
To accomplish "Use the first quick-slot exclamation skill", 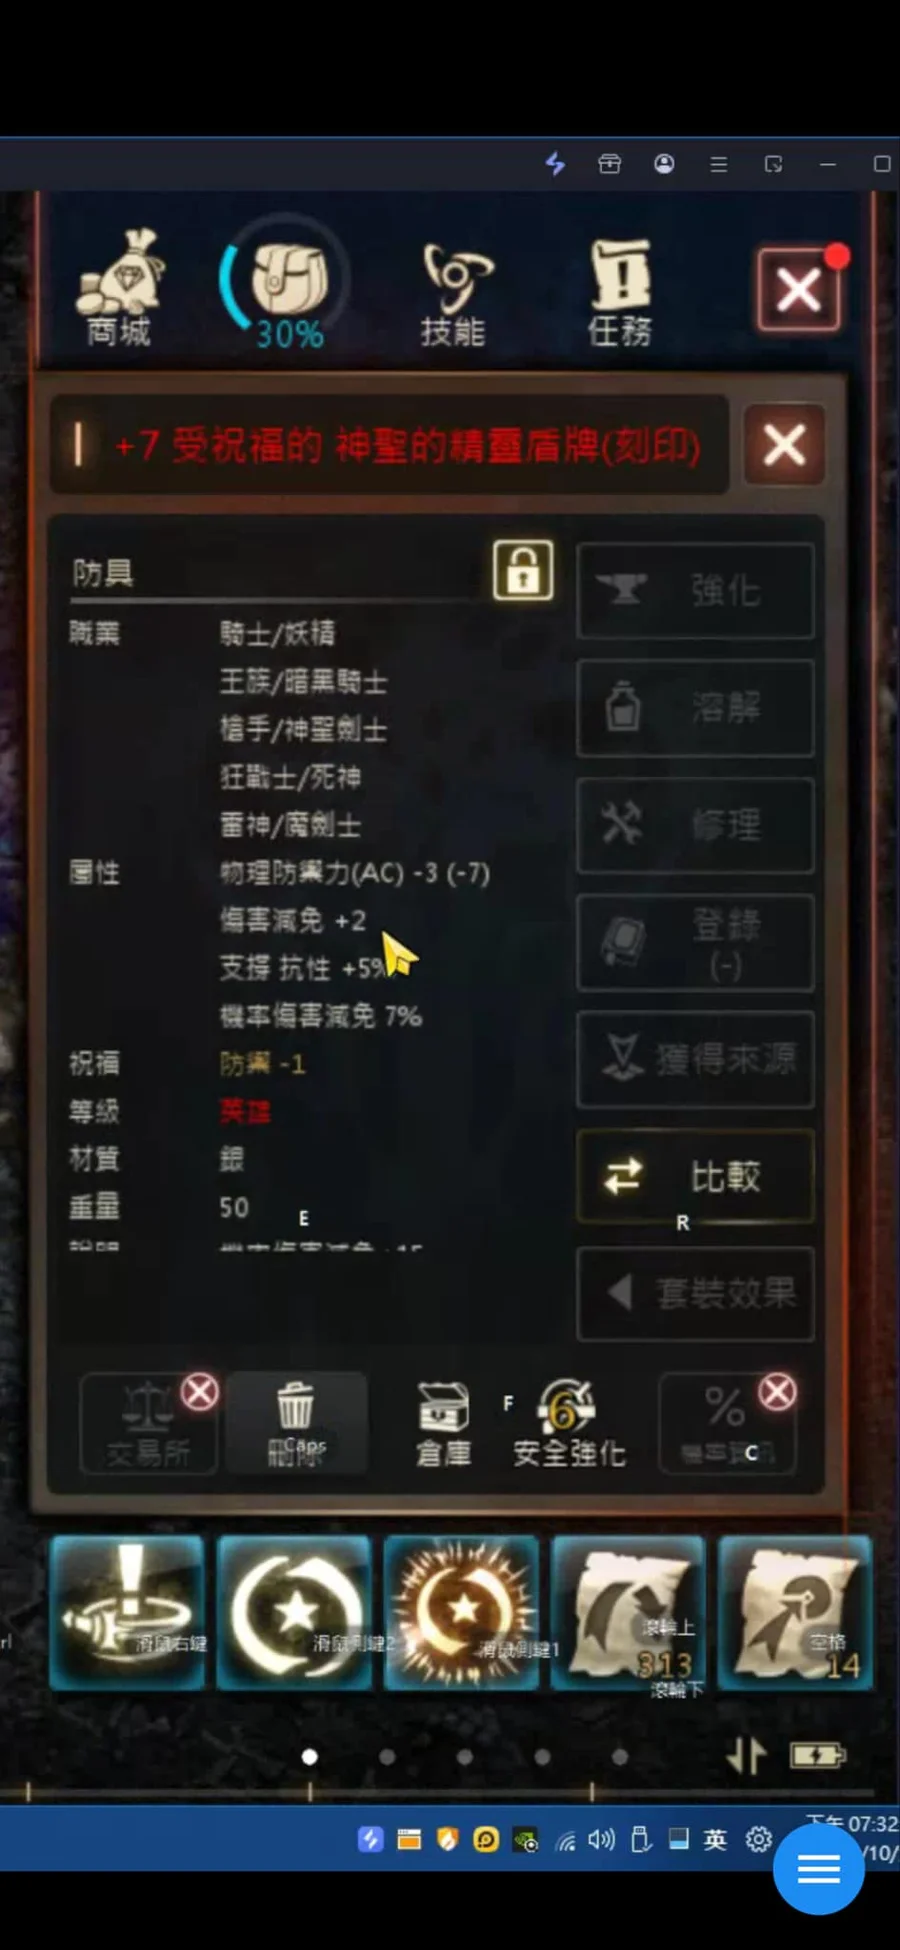I will 128,1613.
